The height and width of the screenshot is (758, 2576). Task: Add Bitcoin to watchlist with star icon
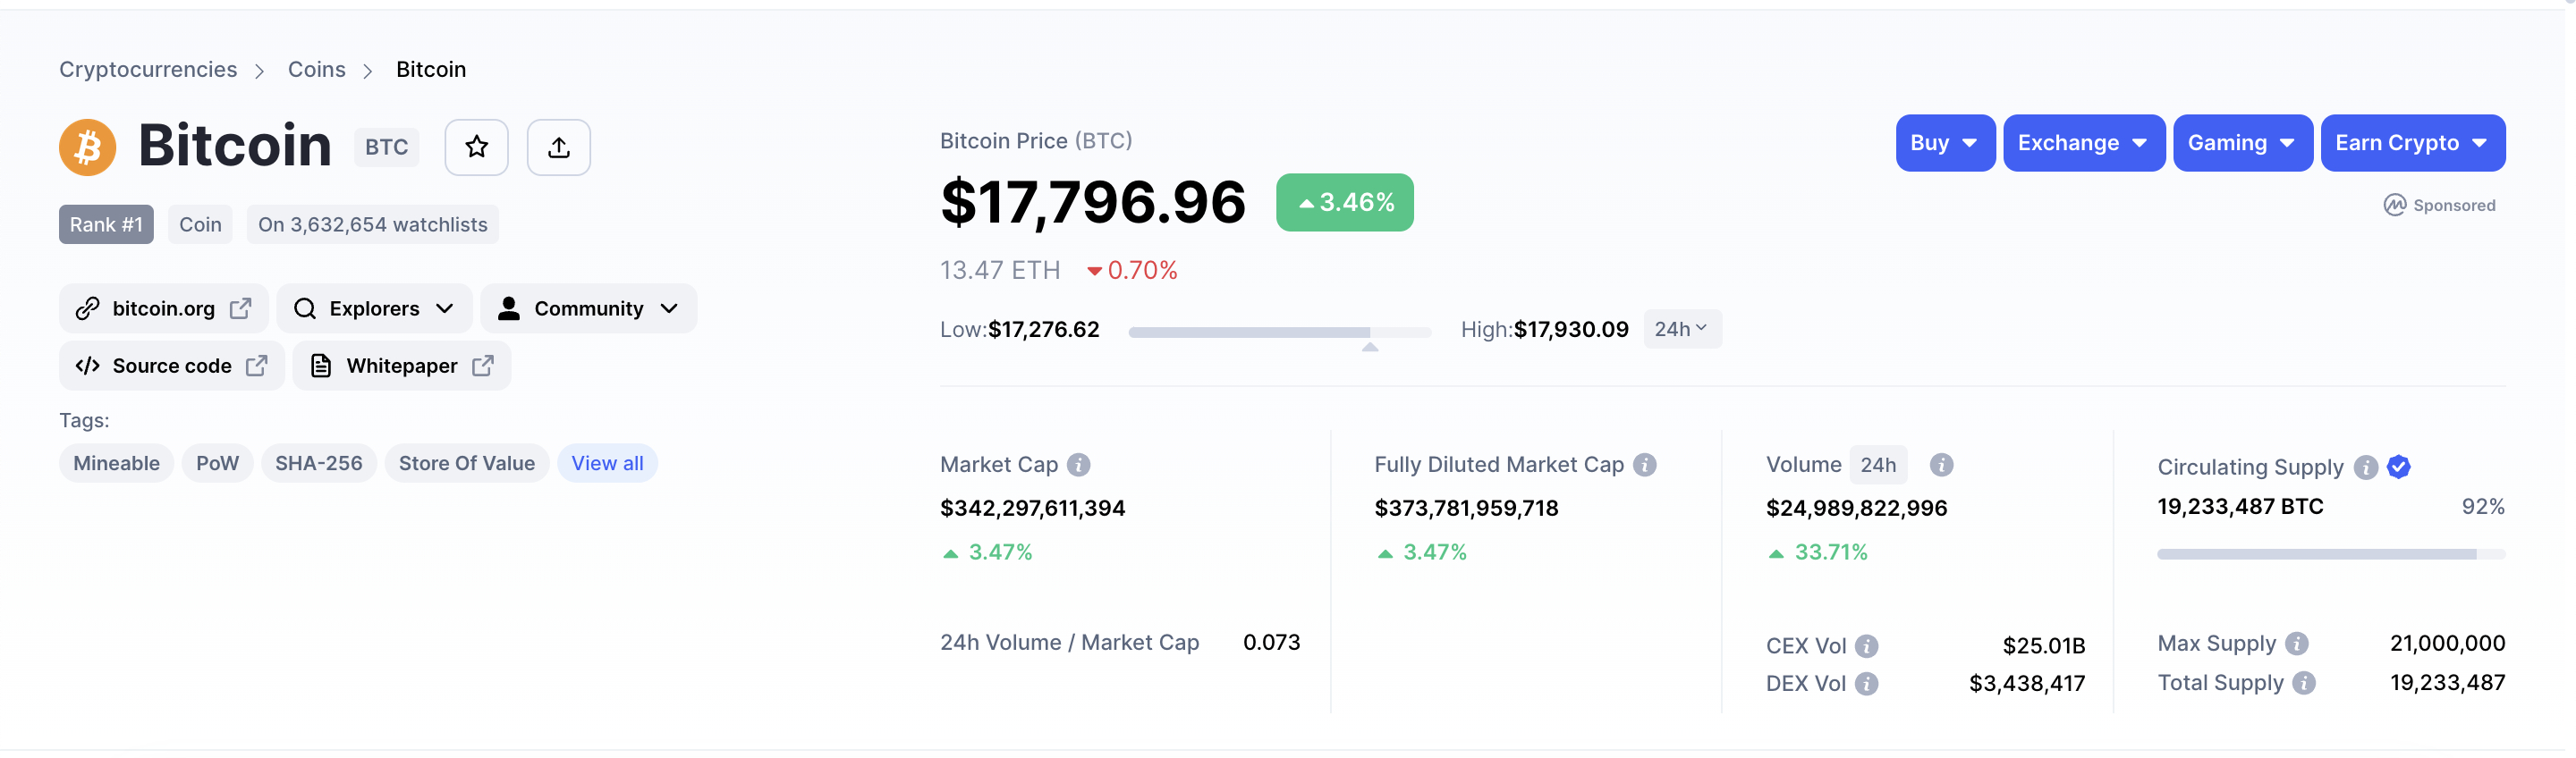point(476,147)
